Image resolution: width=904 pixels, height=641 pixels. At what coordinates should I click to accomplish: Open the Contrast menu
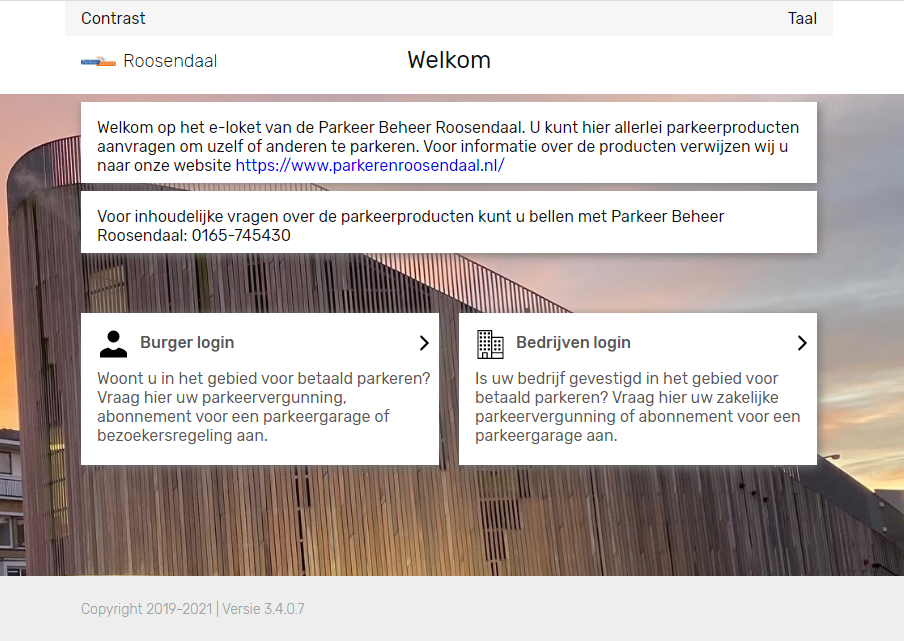pos(113,18)
